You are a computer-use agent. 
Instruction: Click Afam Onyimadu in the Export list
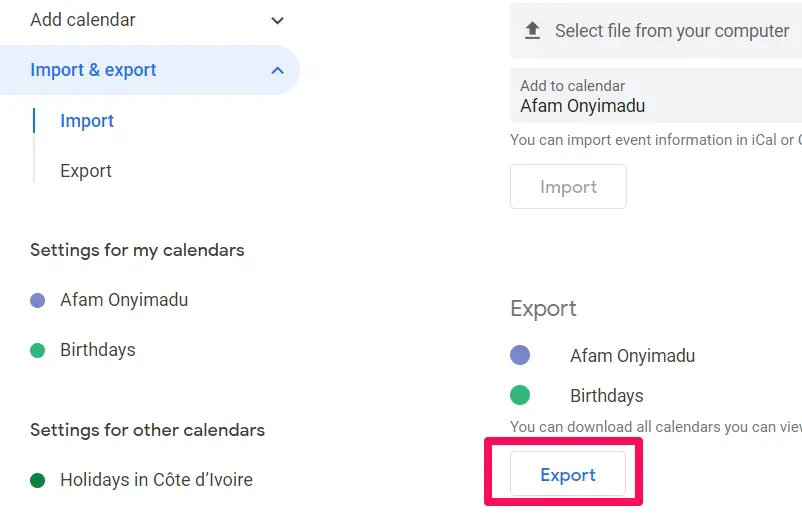point(632,355)
